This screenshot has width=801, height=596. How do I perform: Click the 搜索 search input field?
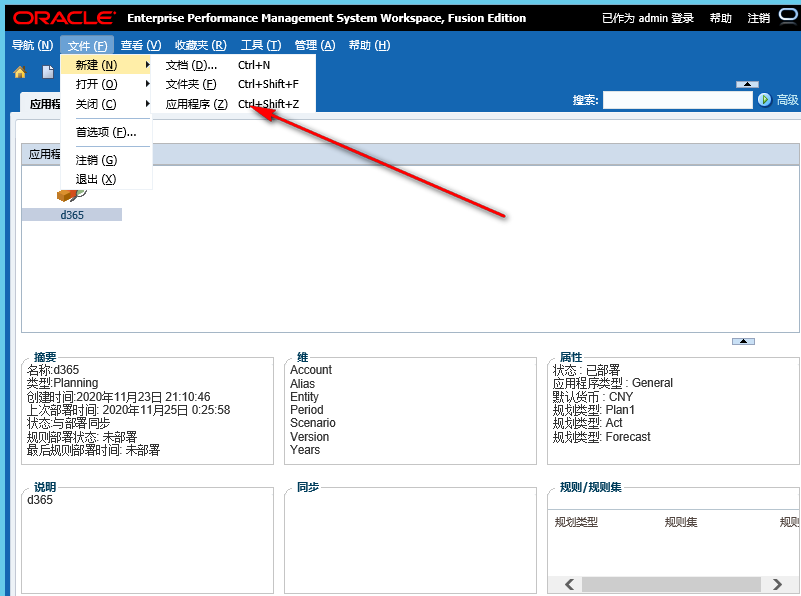(677, 100)
